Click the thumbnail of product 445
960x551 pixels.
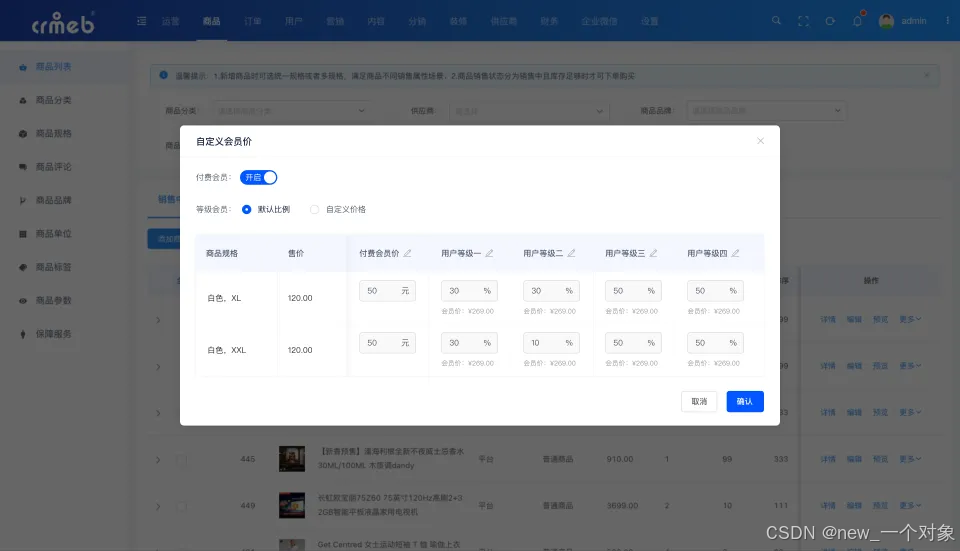(292, 459)
